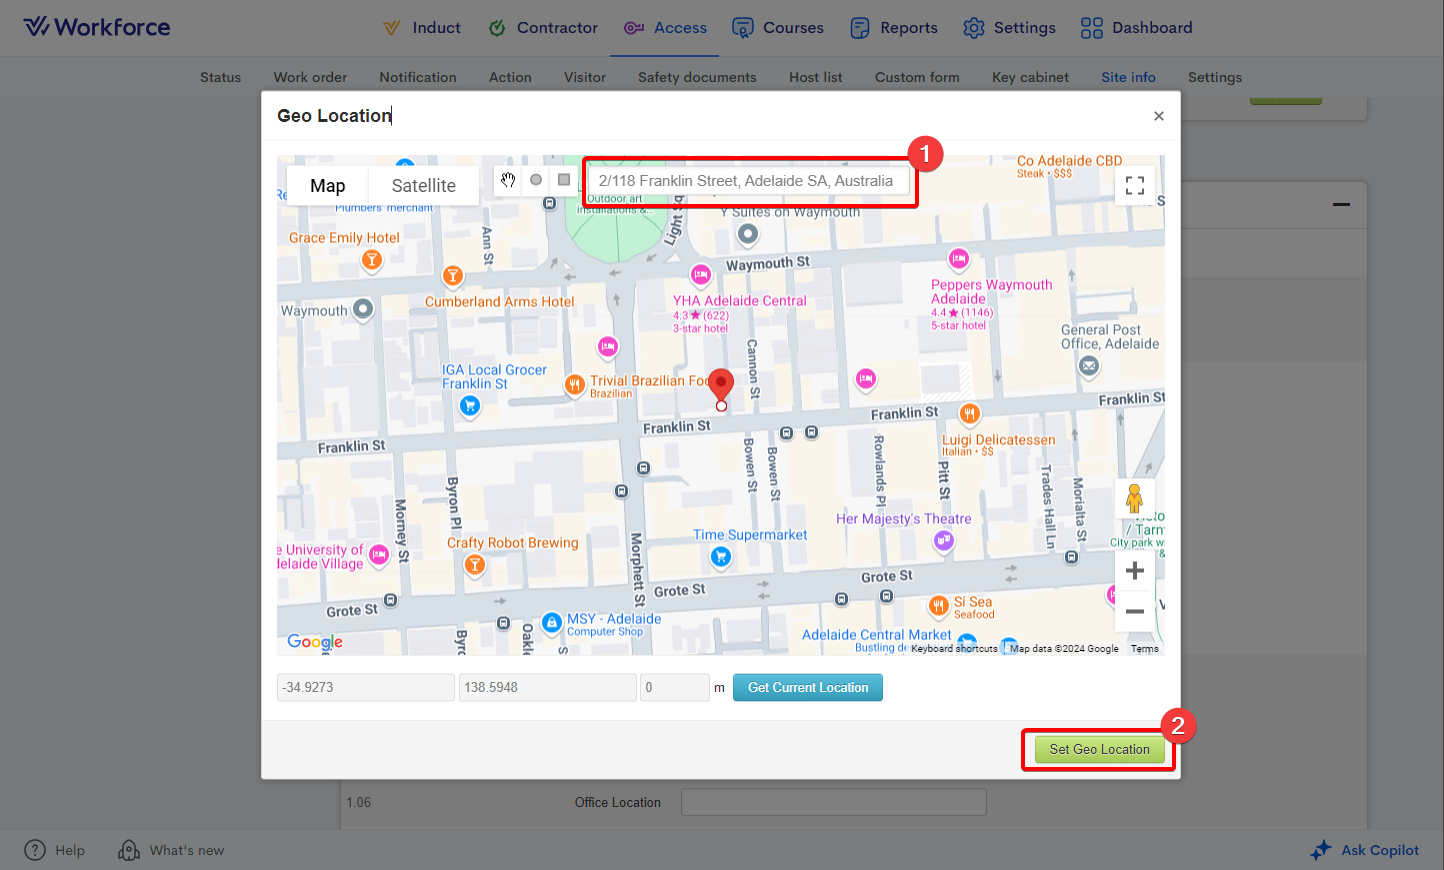Click the Street View pegman icon
This screenshot has width=1444, height=870.
(1134, 498)
